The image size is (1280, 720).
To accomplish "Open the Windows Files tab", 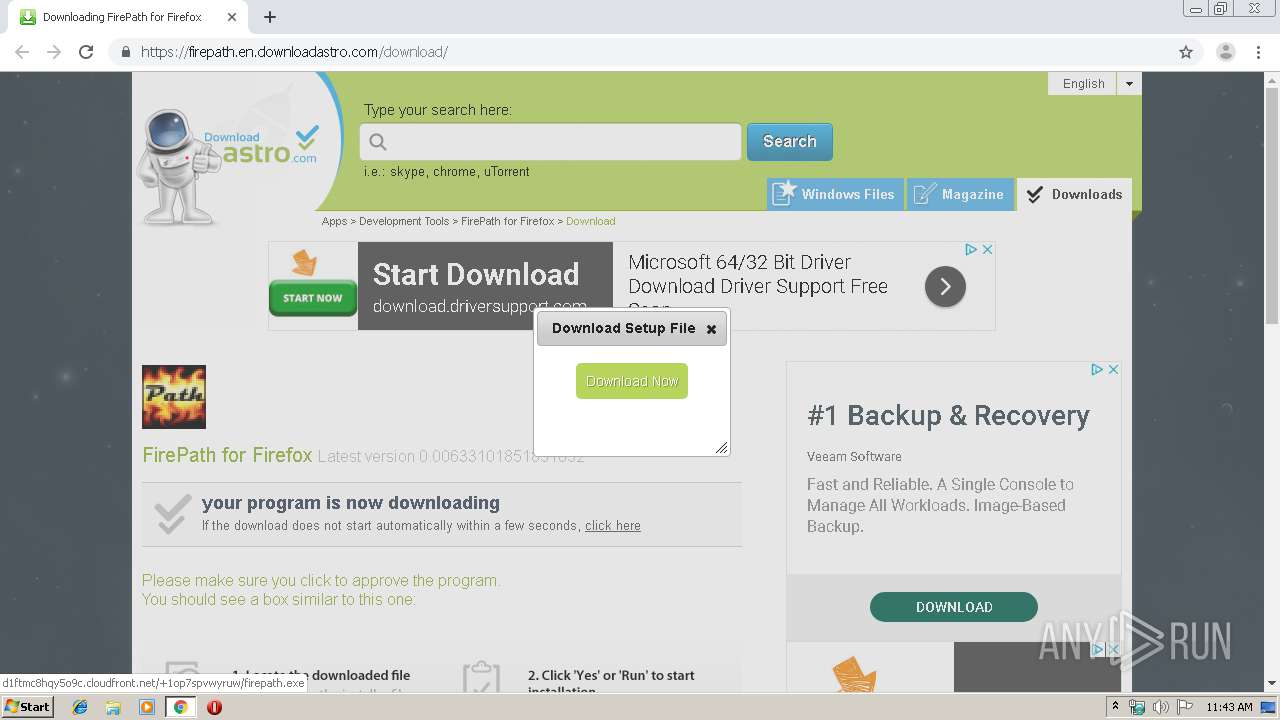I will pos(835,194).
